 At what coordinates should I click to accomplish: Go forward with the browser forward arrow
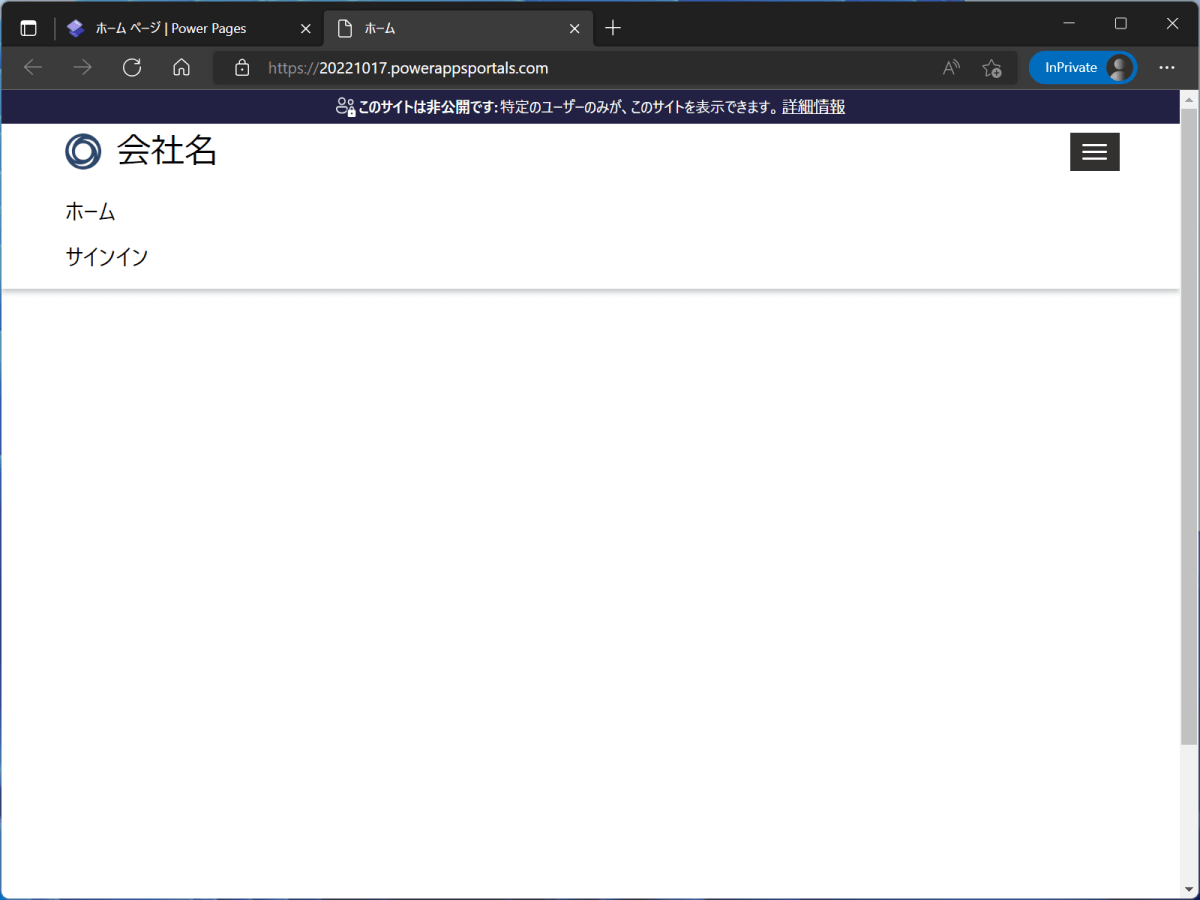pos(82,68)
